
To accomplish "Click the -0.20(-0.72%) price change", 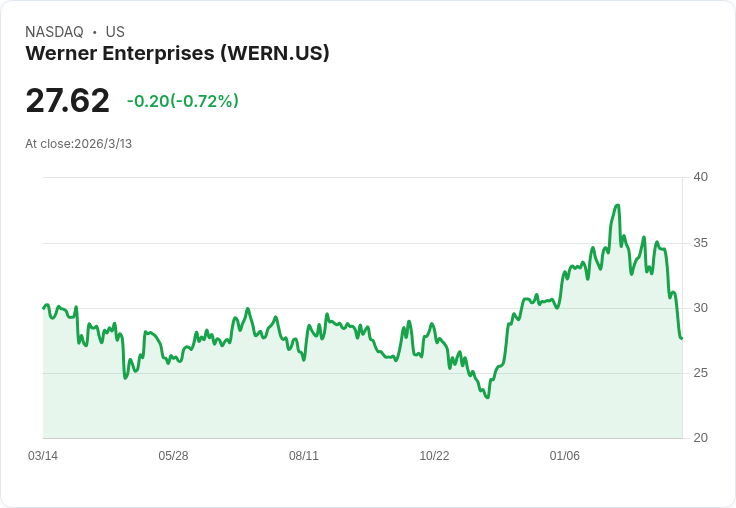I will [x=182, y=101].
